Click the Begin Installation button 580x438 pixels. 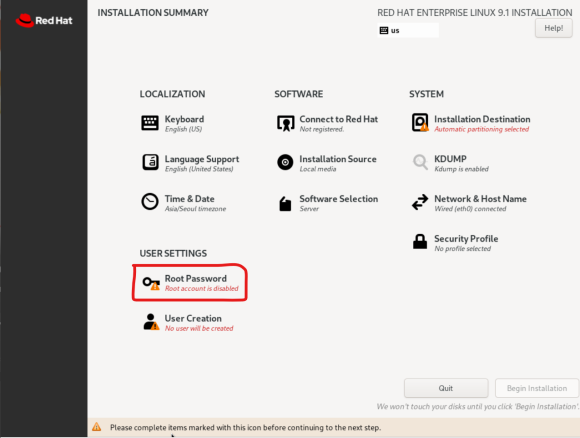click(x=537, y=388)
